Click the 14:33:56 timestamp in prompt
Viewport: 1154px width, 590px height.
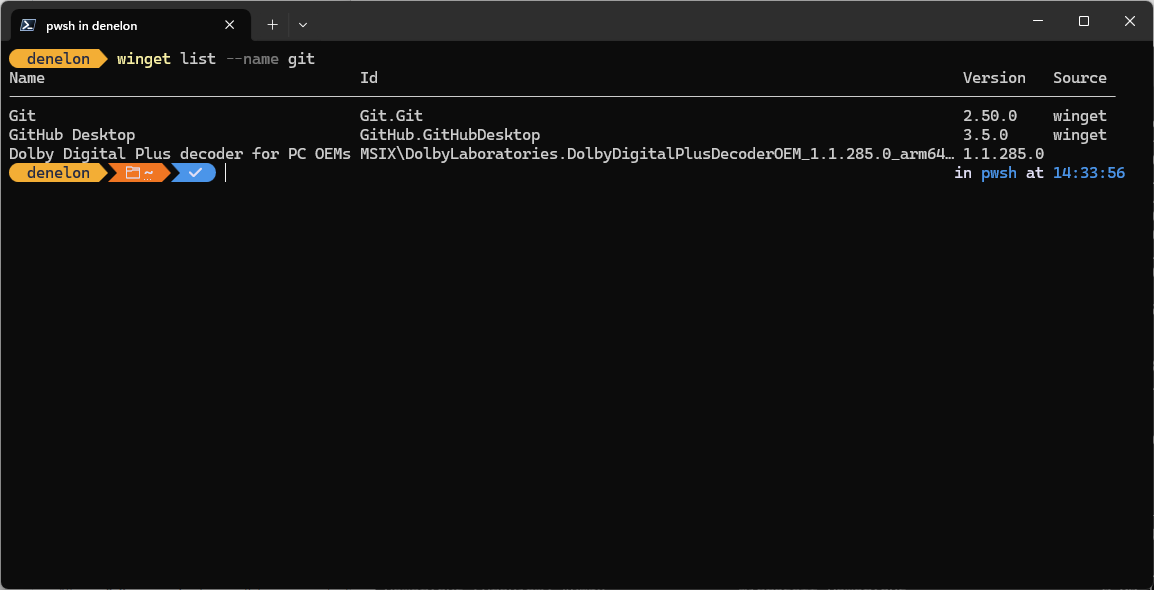point(1088,174)
